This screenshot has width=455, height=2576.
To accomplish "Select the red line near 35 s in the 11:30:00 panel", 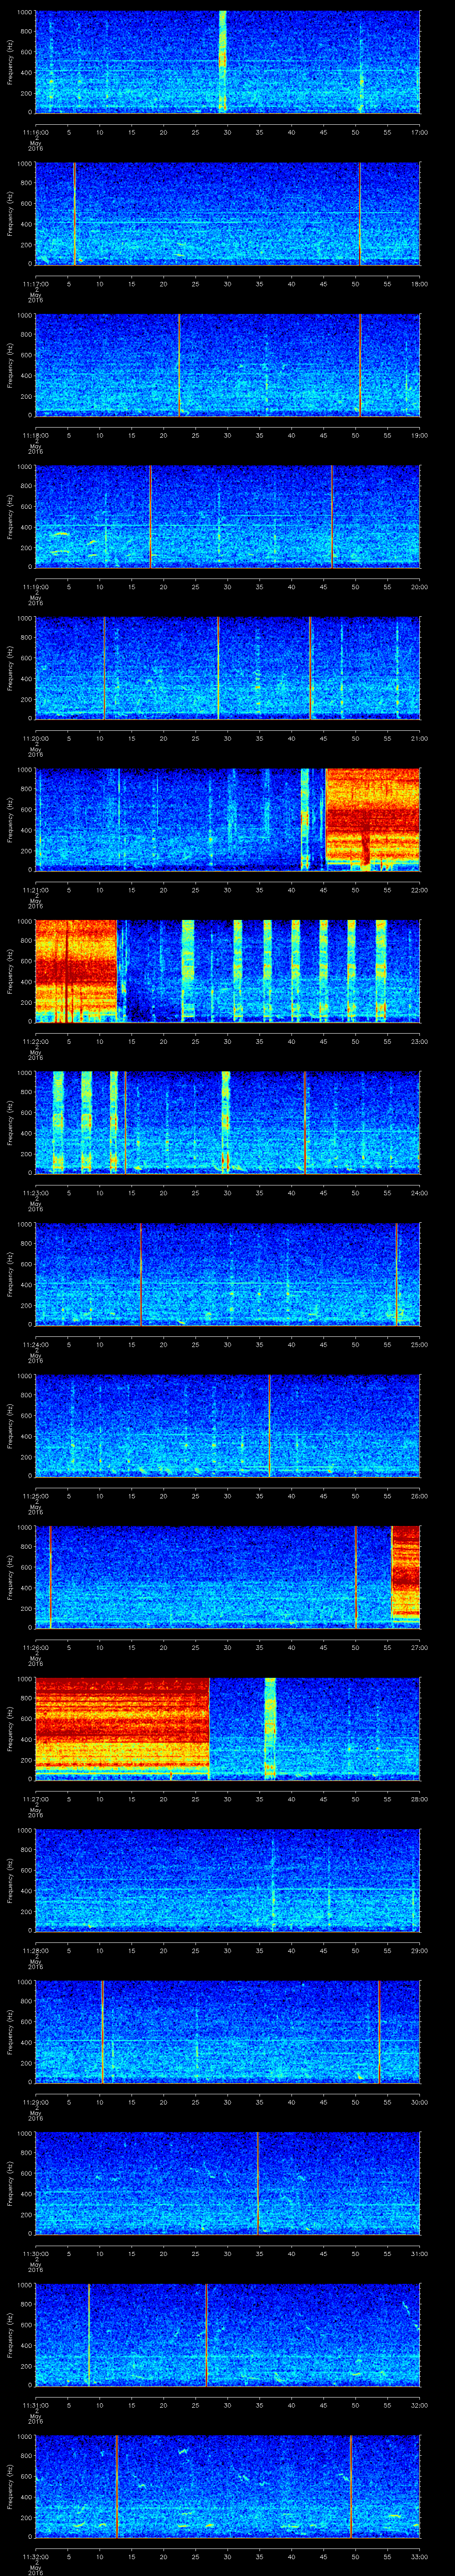I will [x=258, y=2183].
